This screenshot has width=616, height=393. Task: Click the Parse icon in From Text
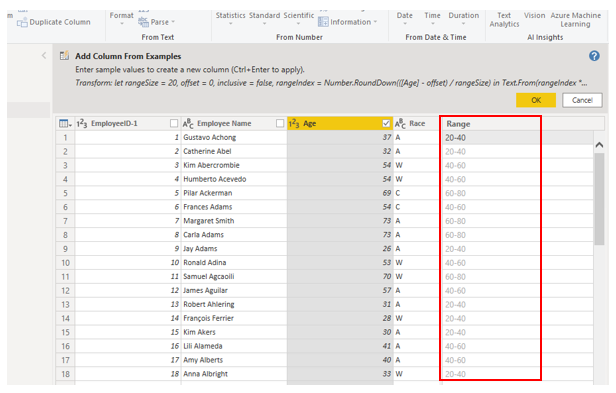pos(143,22)
